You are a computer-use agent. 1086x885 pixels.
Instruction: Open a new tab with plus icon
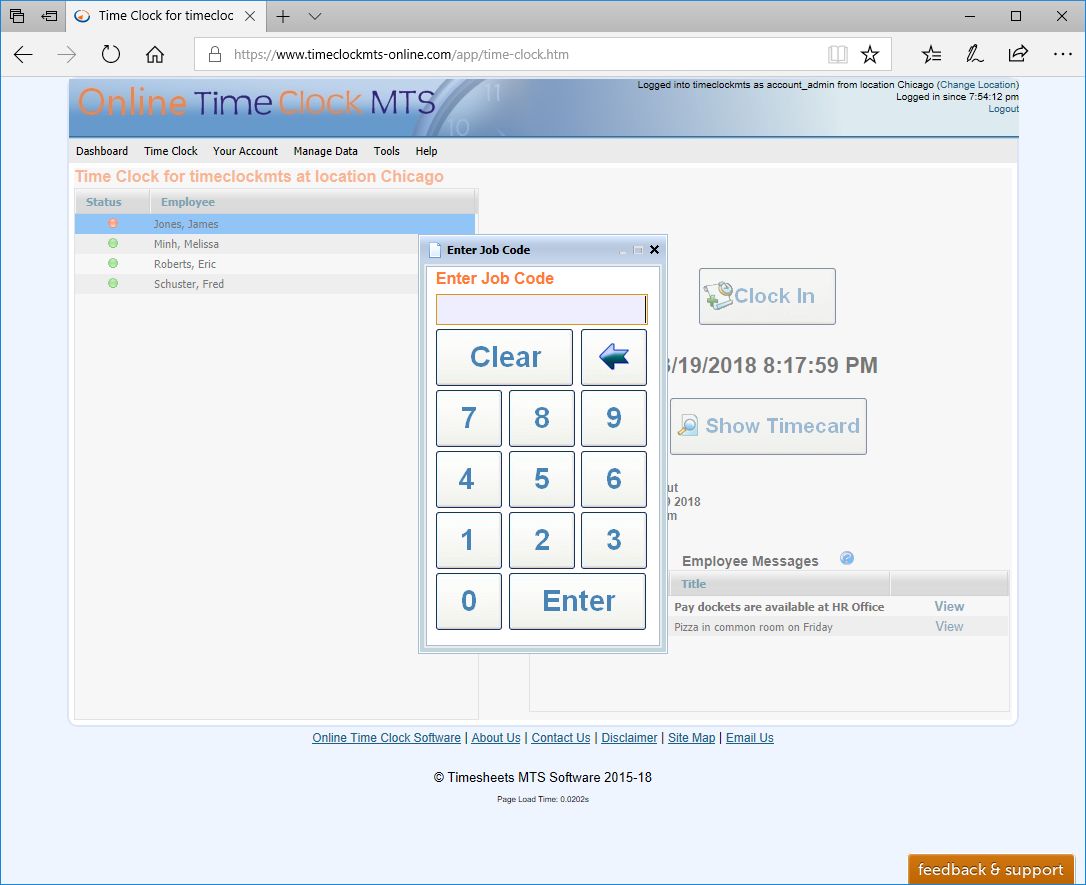(x=283, y=16)
